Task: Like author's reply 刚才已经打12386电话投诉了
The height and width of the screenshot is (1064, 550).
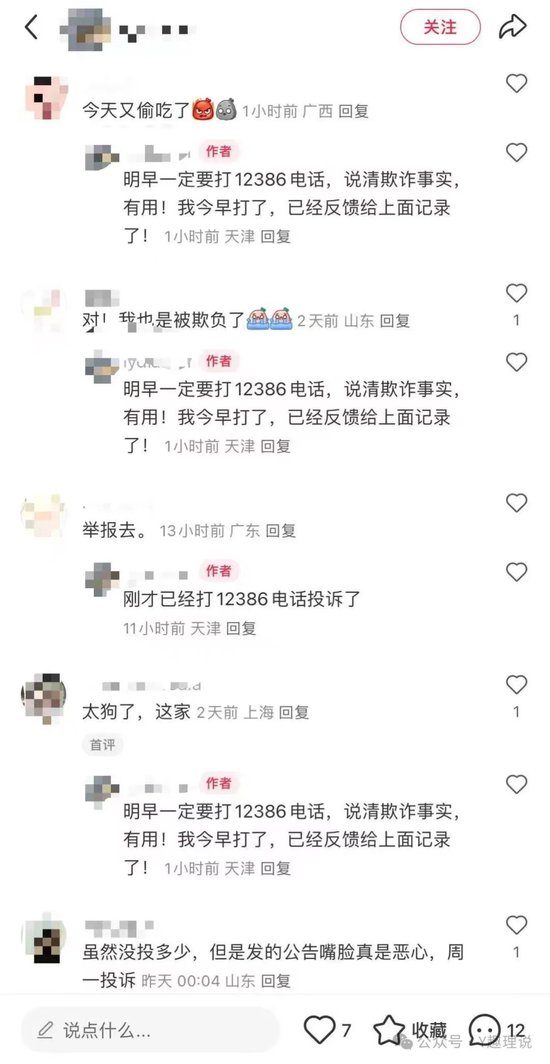Action: click(517, 572)
